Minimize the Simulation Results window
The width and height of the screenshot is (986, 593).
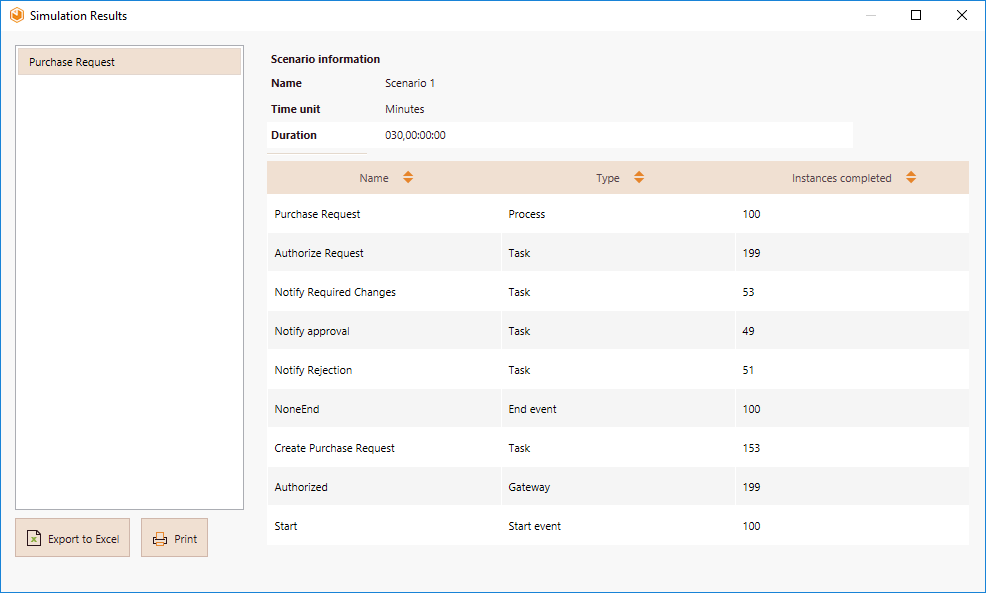871,15
